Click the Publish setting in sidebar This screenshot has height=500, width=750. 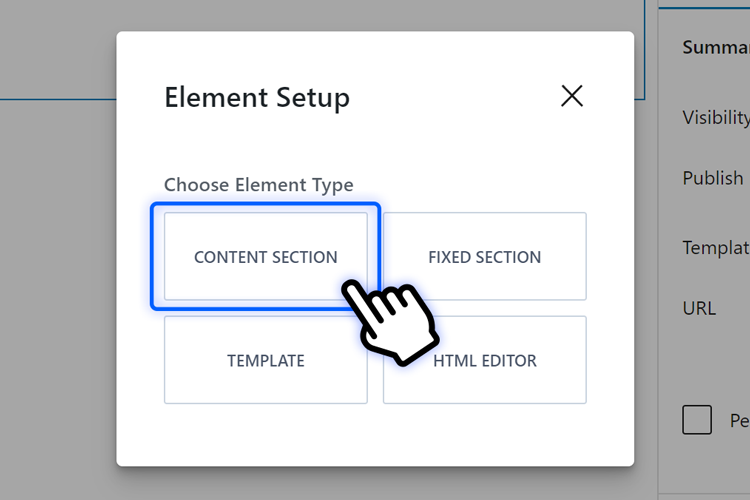click(x=713, y=178)
